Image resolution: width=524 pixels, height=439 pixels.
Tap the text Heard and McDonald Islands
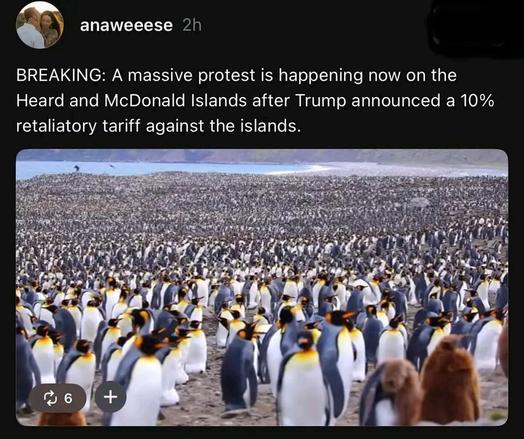132,101
